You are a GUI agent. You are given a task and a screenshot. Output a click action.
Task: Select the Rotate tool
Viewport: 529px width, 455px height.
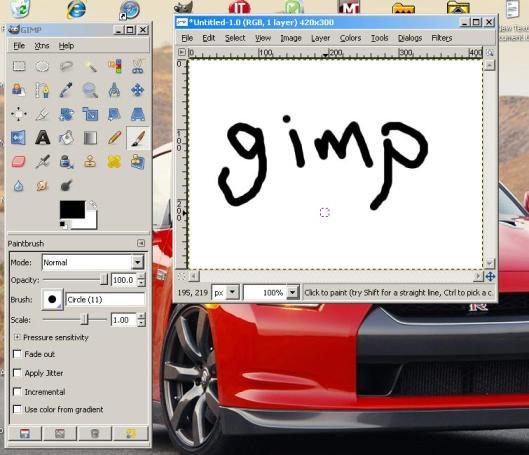tap(66, 114)
